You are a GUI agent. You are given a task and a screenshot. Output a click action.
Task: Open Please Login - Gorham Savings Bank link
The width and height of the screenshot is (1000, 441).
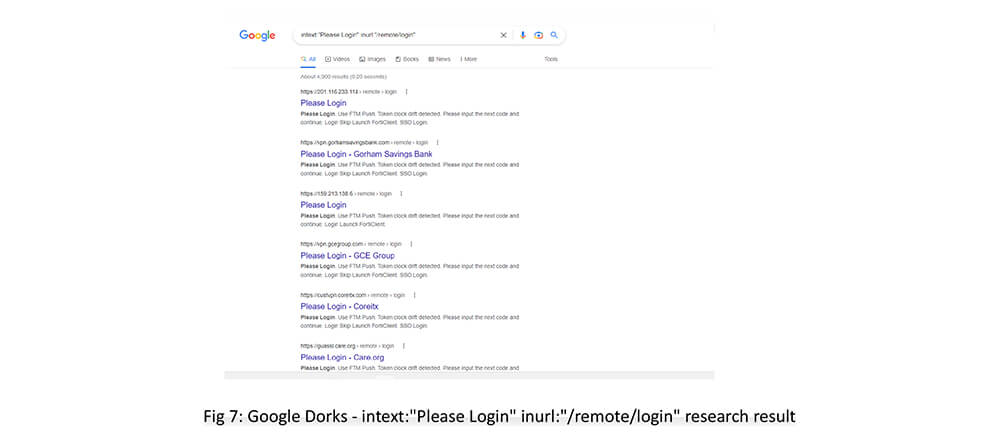[359, 154]
